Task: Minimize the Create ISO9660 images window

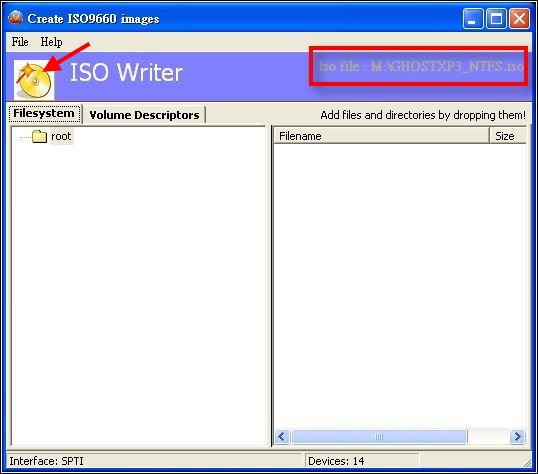Action: click(x=473, y=19)
